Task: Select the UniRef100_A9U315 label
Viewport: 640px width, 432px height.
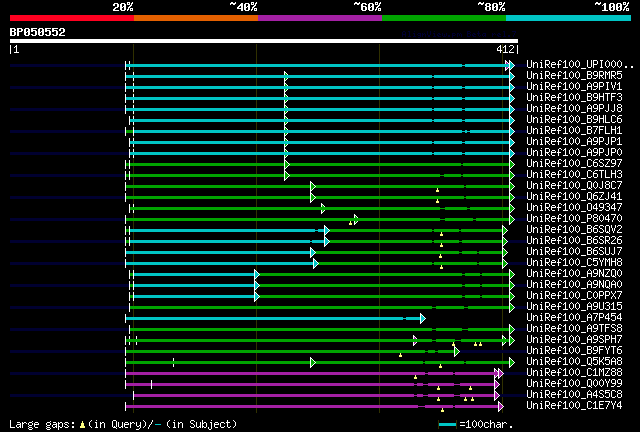Action: pos(574,307)
